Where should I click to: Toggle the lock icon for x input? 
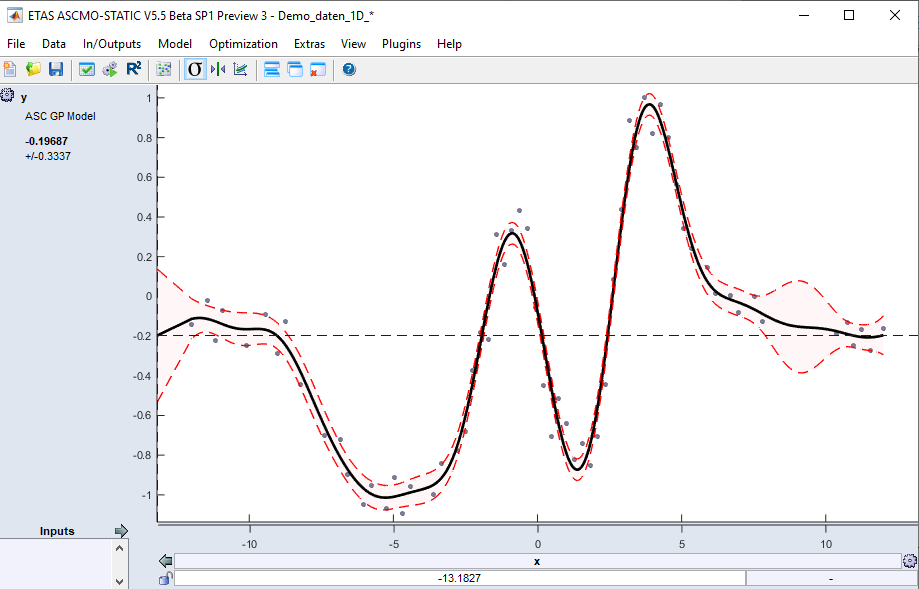point(165,578)
